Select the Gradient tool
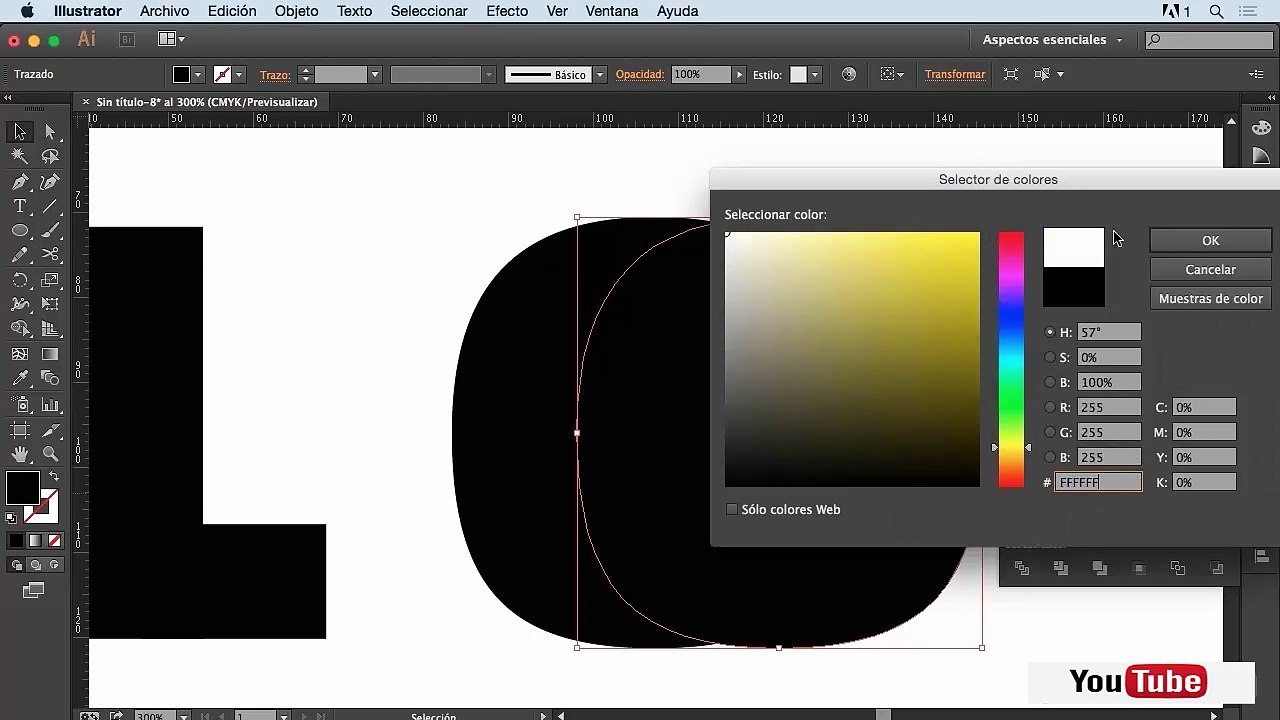The height and width of the screenshot is (720, 1280). coord(51,354)
